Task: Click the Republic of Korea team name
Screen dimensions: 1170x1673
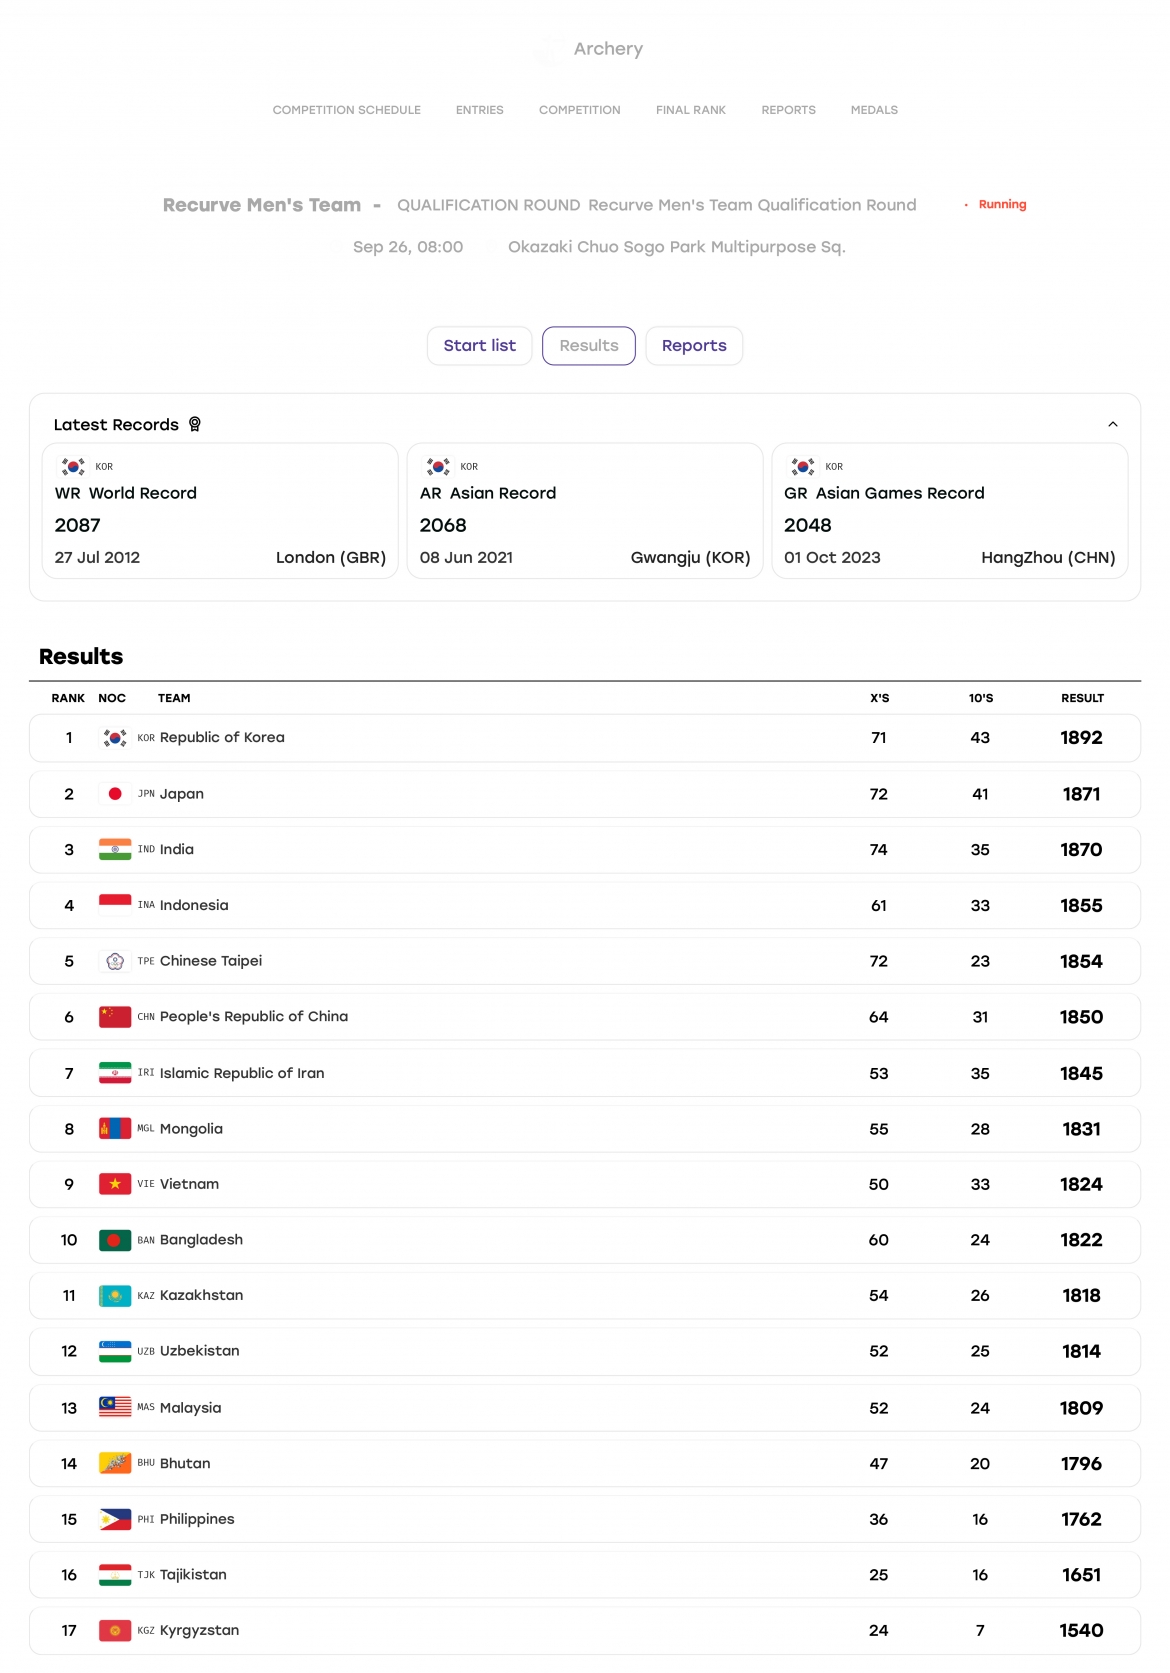Action: click(x=222, y=738)
